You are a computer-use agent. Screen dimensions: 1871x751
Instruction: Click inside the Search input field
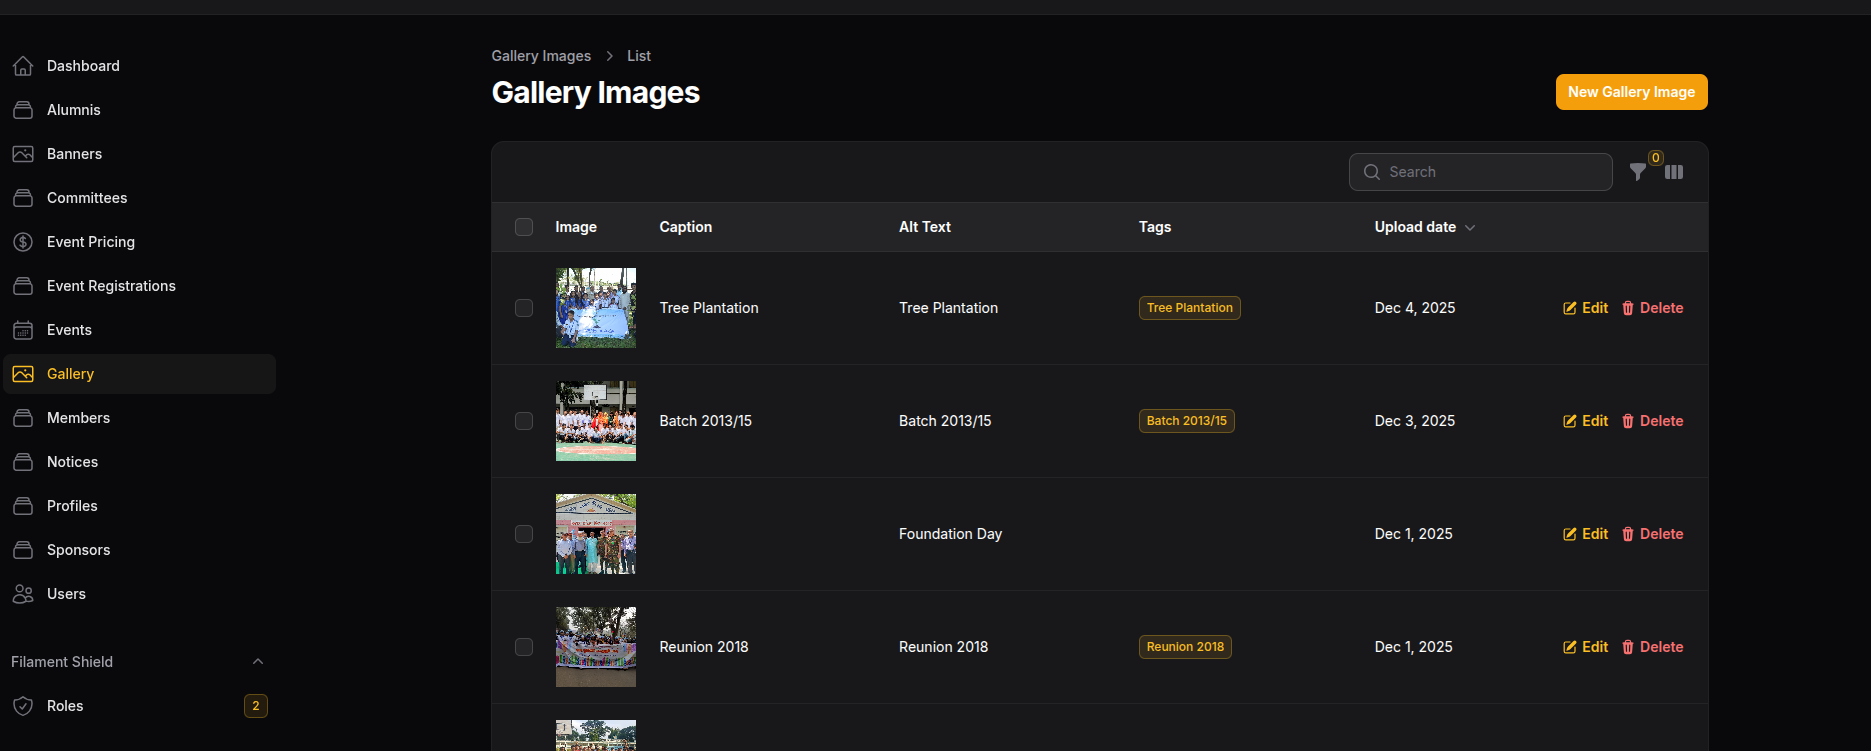[x=1480, y=172]
